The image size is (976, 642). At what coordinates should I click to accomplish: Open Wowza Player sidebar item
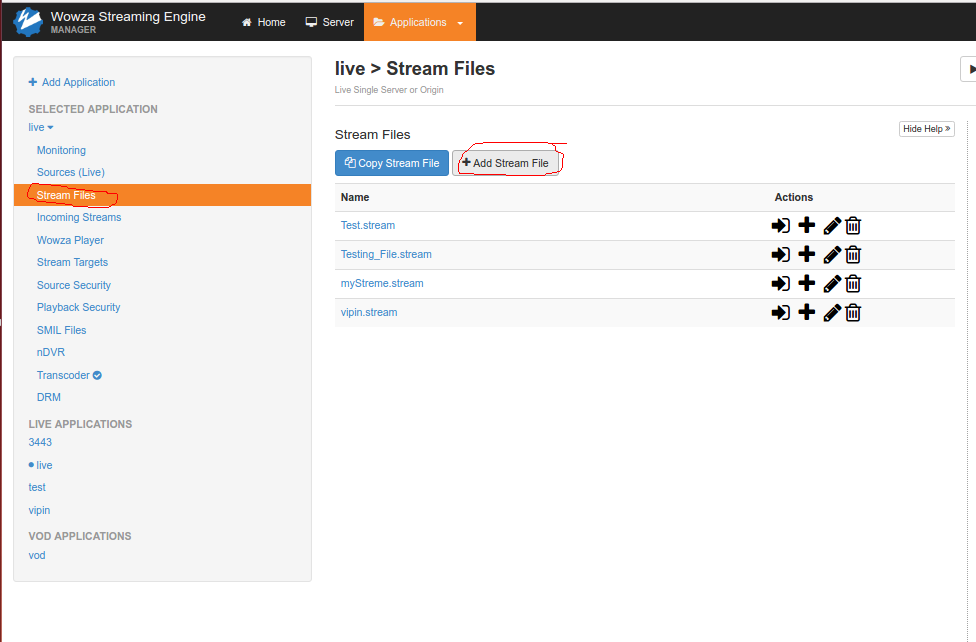point(70,240)
